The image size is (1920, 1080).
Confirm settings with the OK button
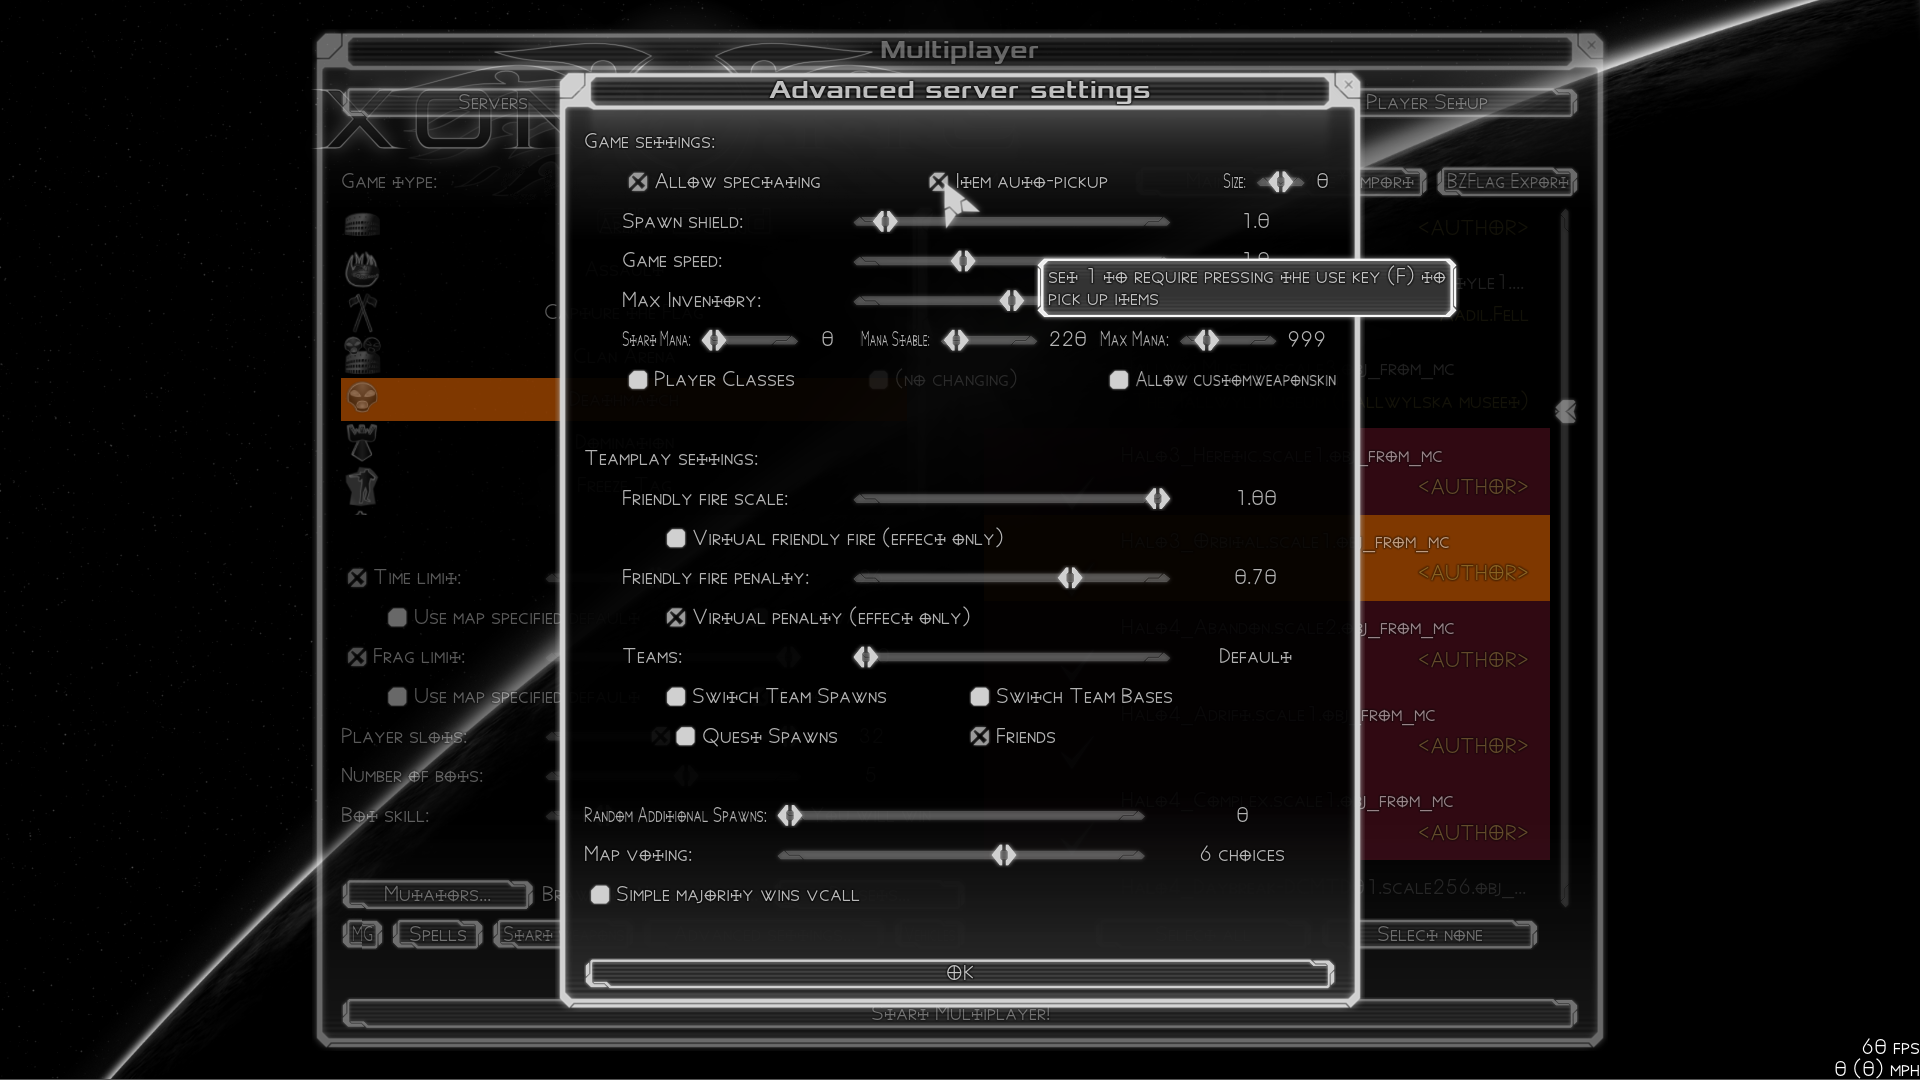960,973
